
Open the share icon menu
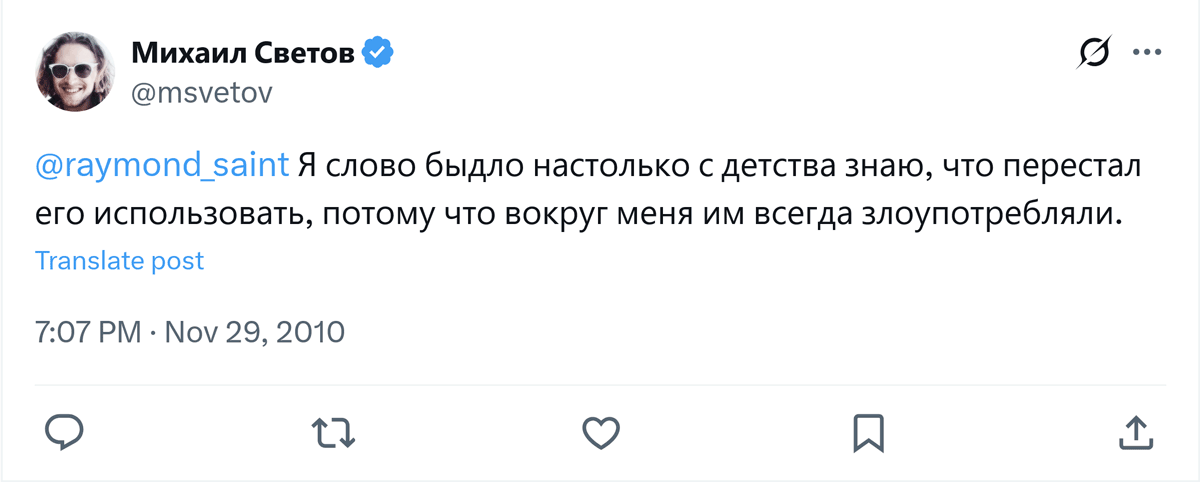point(1134,432)
